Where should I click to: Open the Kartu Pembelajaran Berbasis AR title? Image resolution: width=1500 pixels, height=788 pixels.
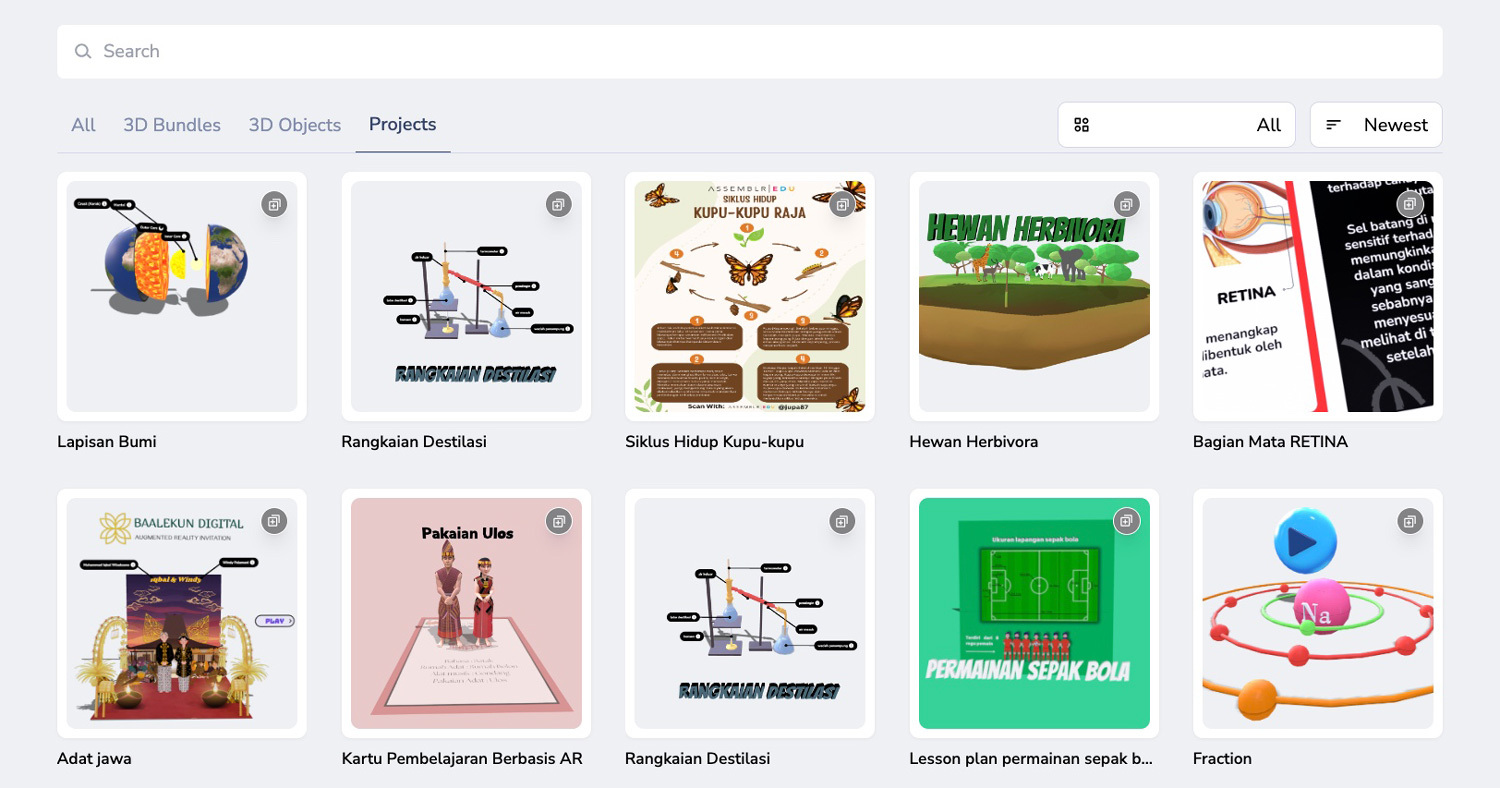pyautogui.click(x=462, y=759)
